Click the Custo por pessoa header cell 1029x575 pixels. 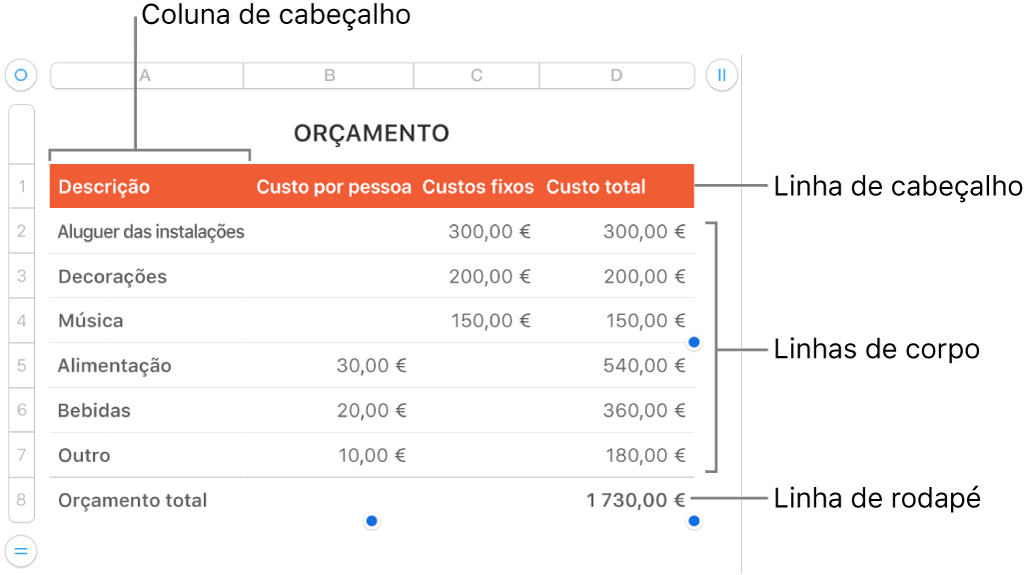click(x=333, y=187)
